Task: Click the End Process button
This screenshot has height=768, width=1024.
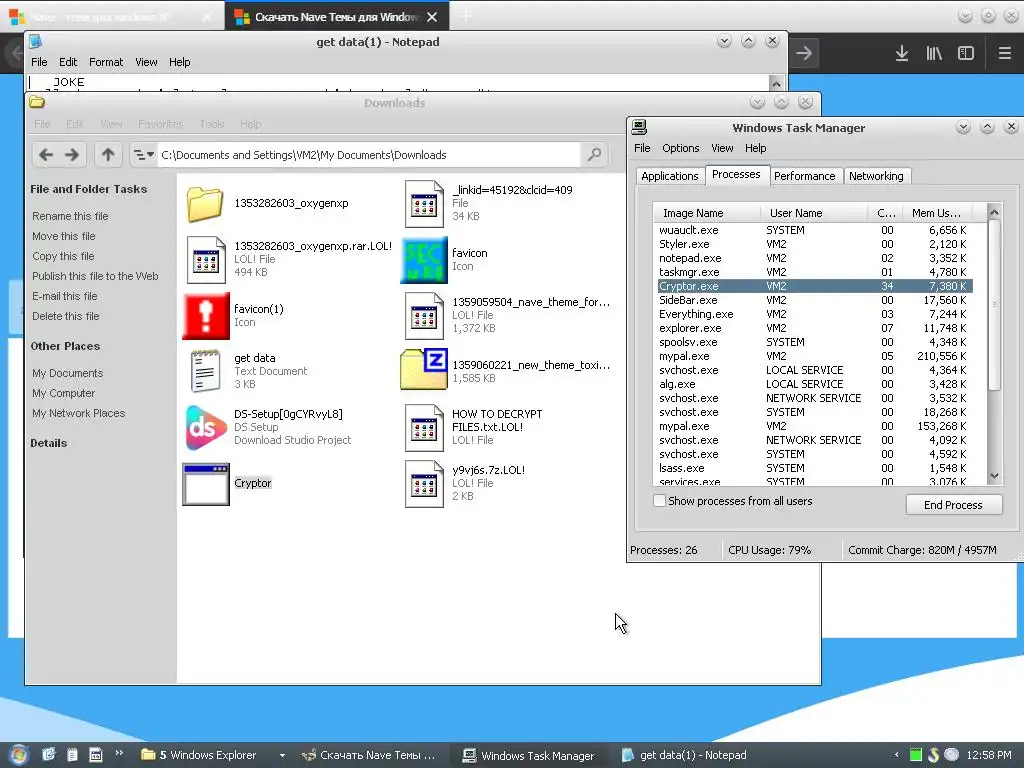Action: (953, 505)
